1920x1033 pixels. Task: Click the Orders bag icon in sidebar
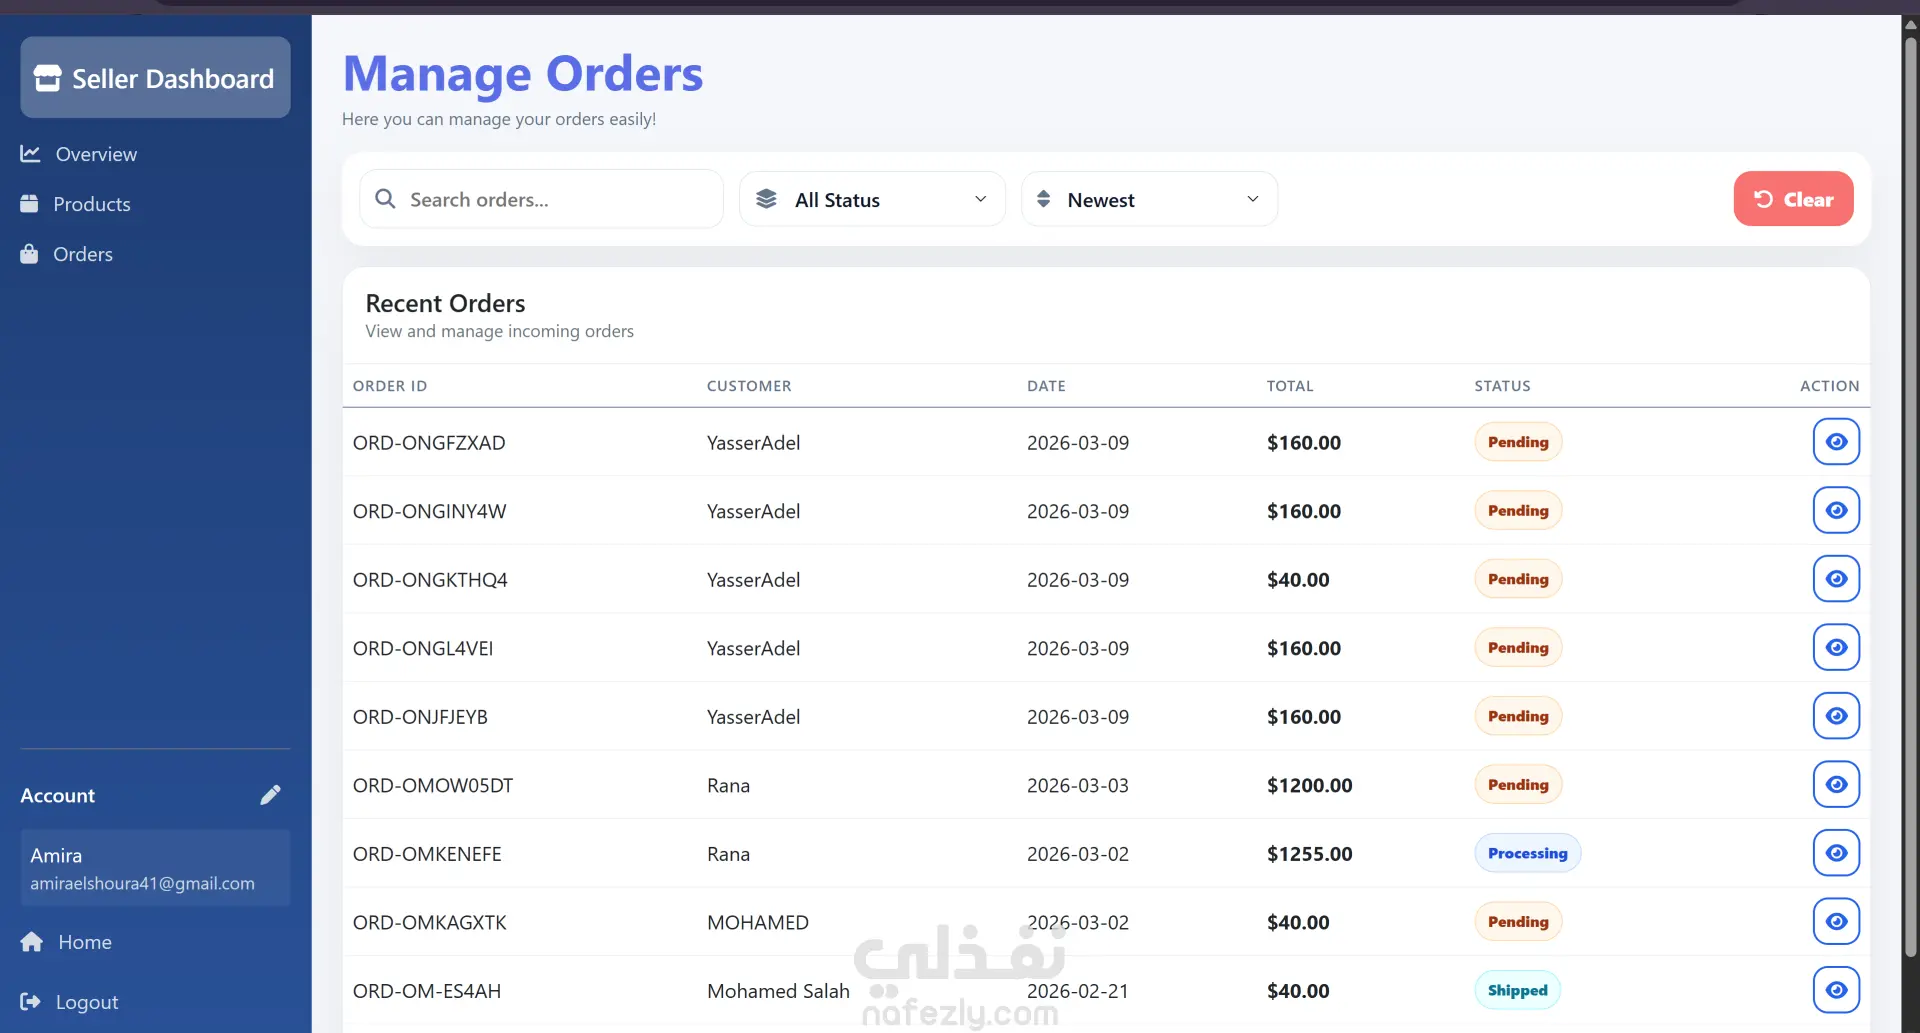(x=29, y=254)
